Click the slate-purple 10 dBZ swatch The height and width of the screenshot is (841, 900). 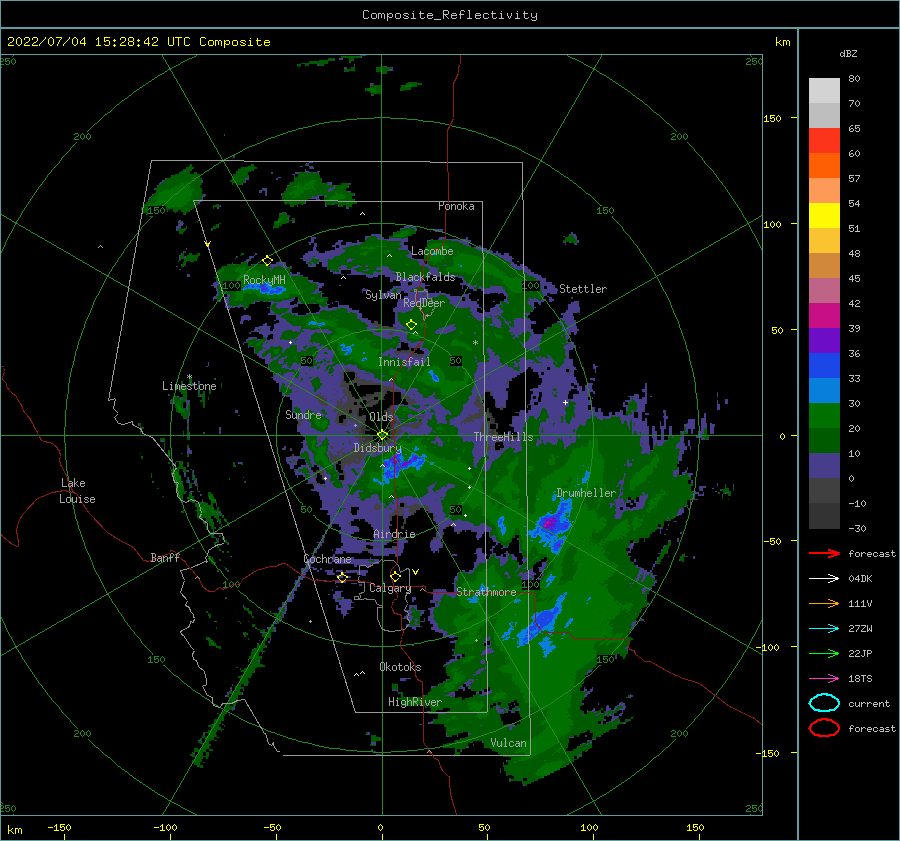tap(824, 465)
